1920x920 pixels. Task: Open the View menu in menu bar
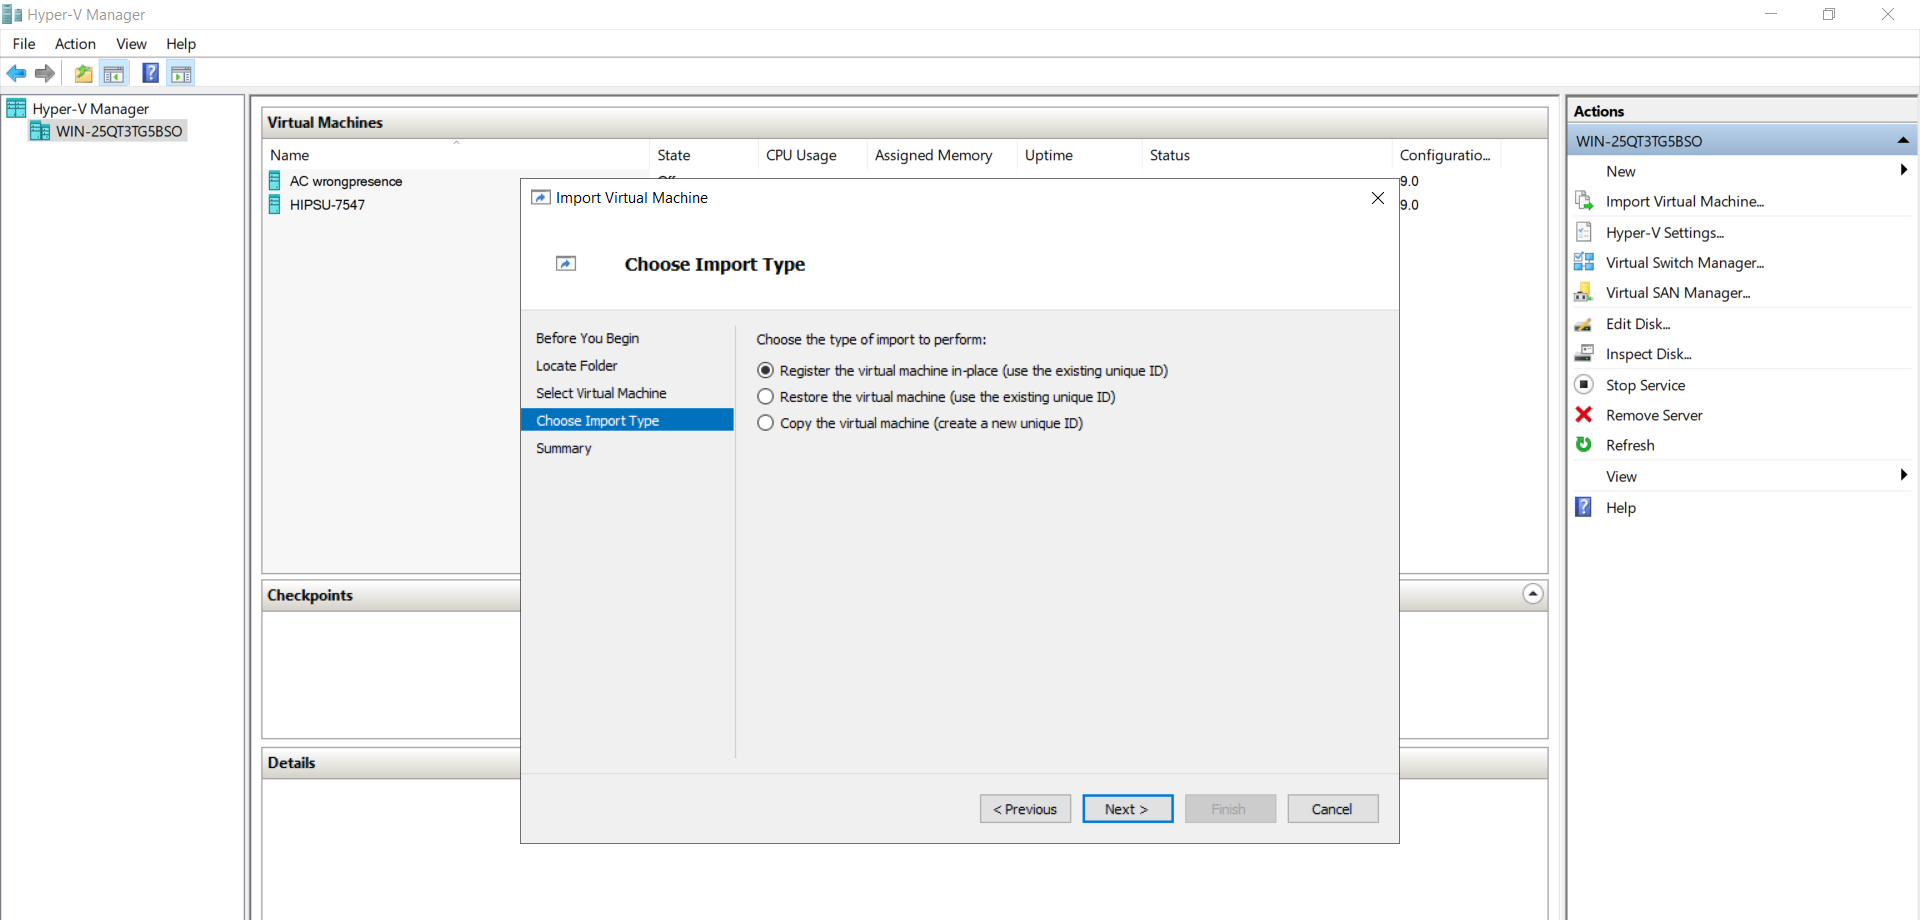pyautogui.click(x=131, y=44)
